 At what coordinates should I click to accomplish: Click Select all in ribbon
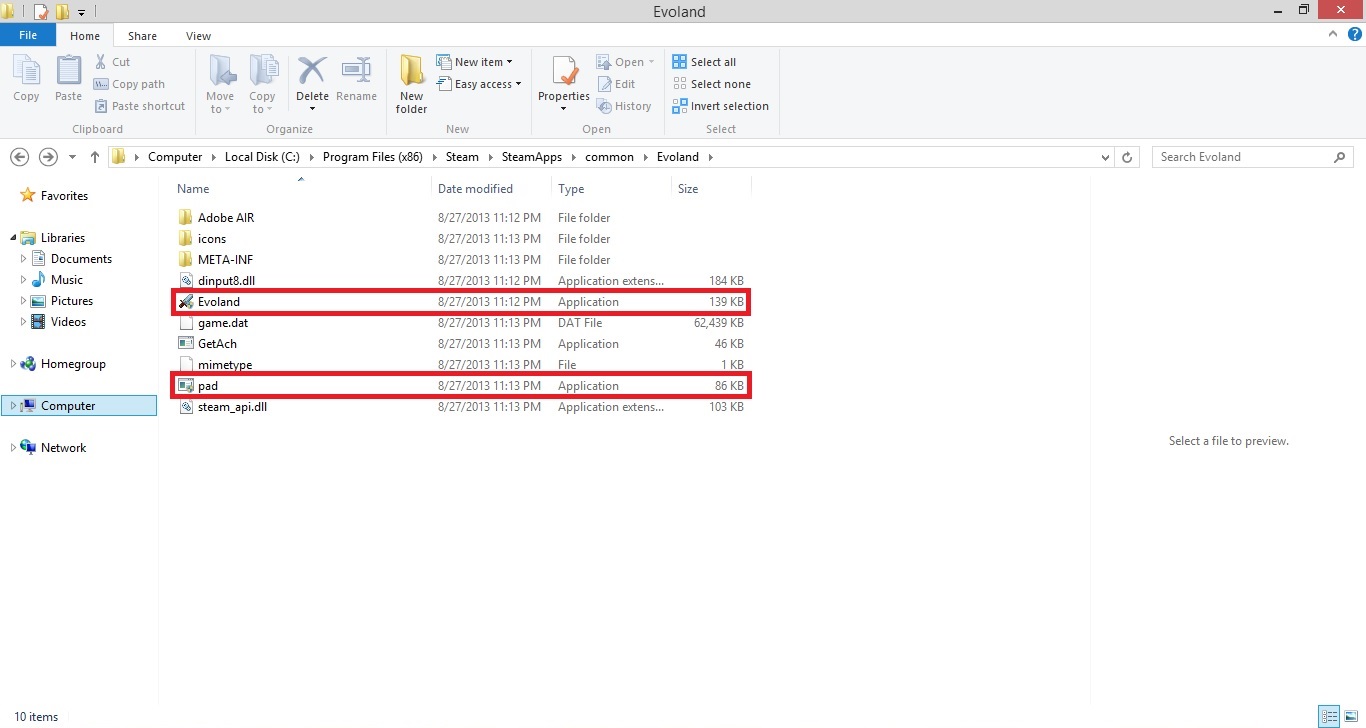(704, 62)
